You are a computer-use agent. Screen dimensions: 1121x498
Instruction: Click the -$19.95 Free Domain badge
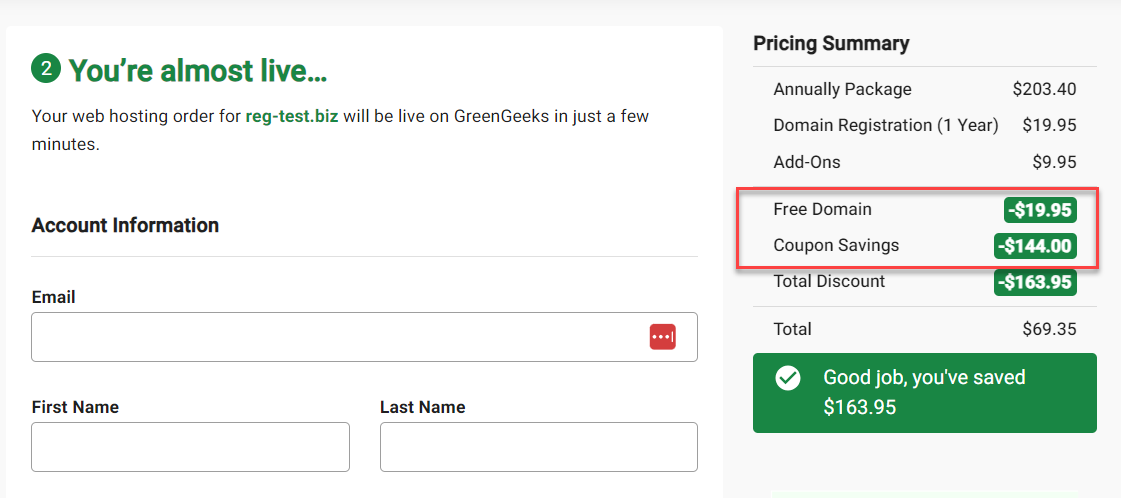point(1039,210)
